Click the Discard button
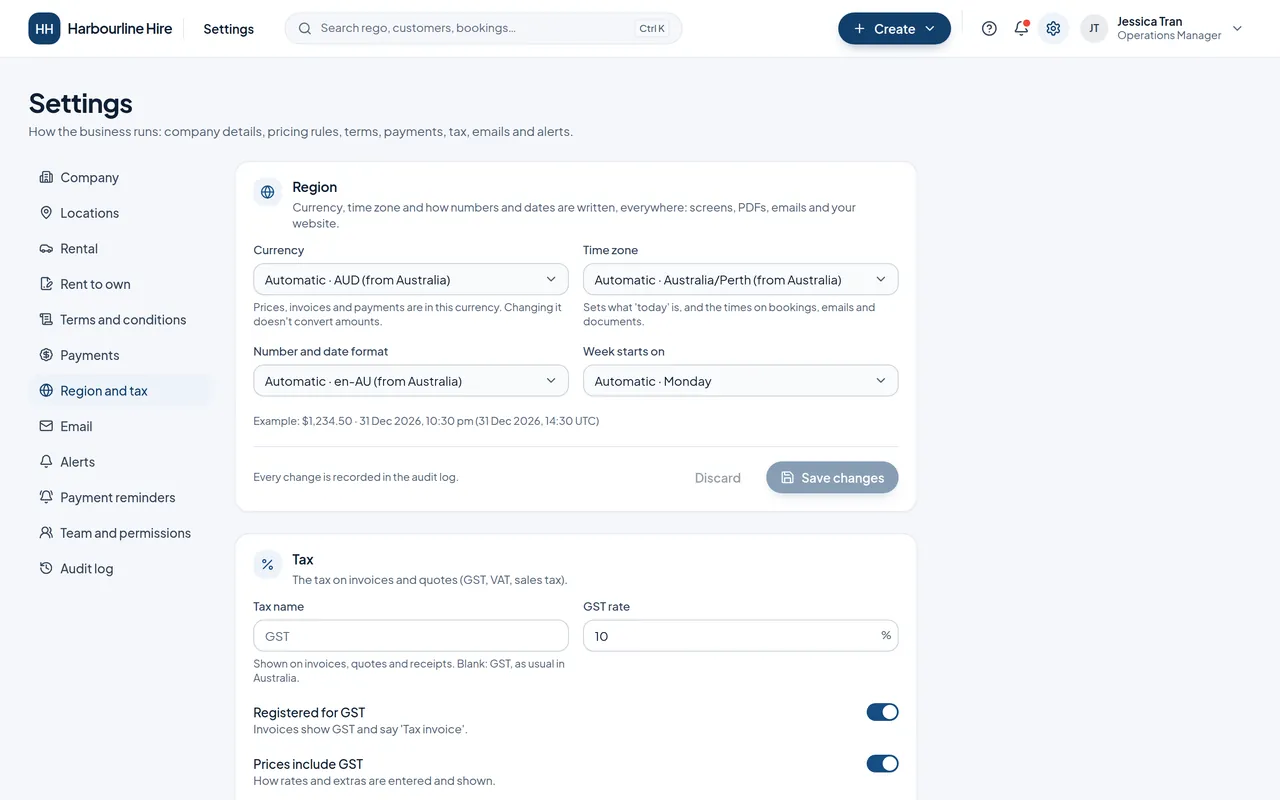The height and width of the screenshot is (800, 1280). click(x=718, y=478)
